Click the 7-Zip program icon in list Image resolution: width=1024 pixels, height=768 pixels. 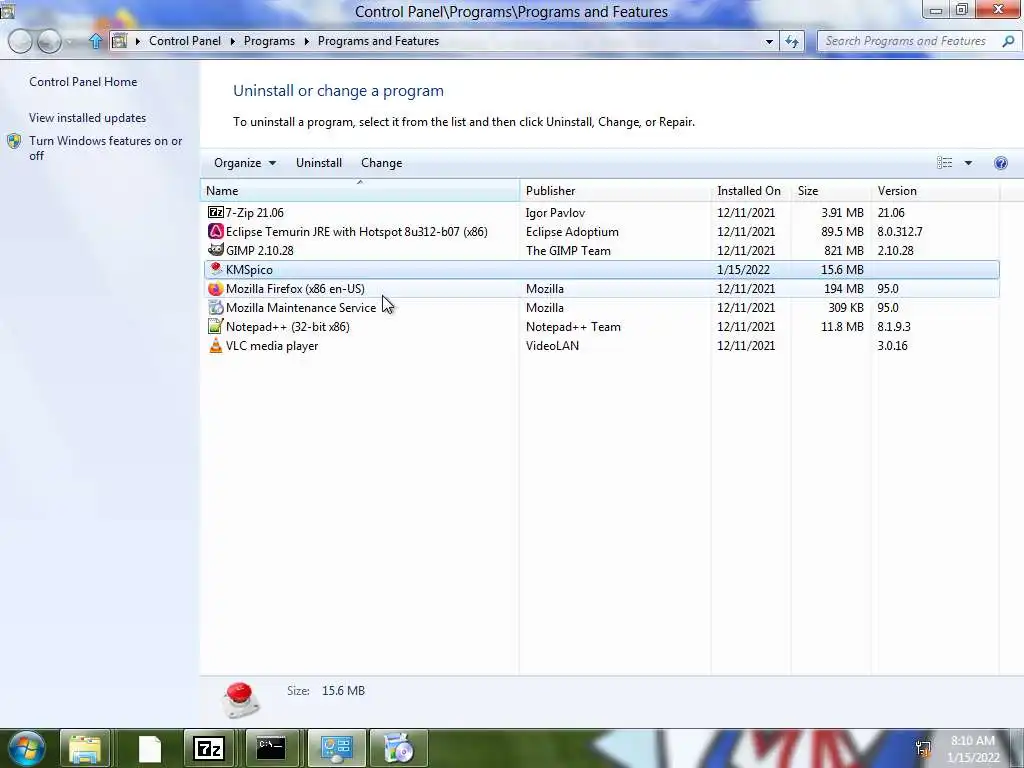tap(216, 212)
